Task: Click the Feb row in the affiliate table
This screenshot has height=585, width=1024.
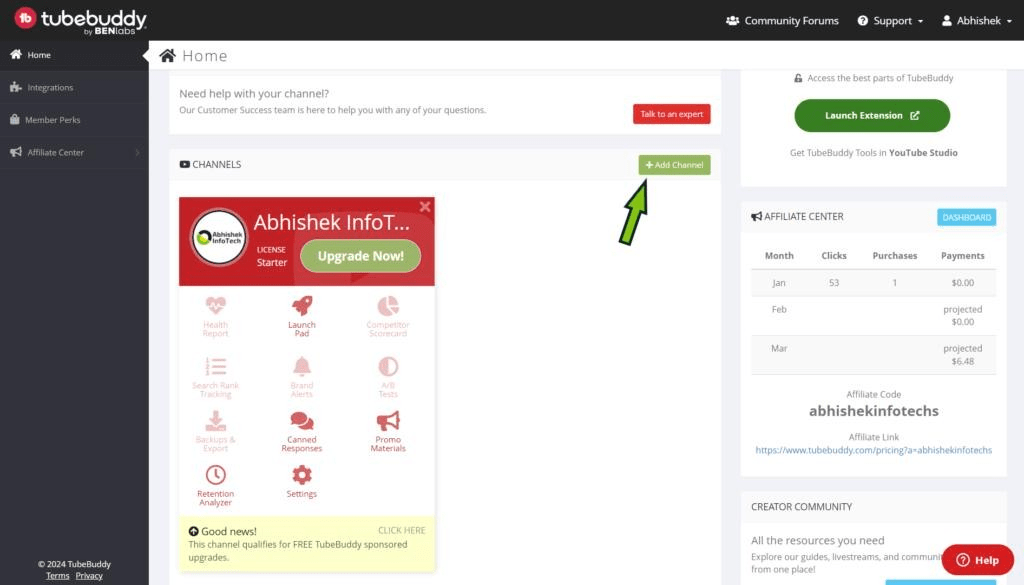Action: click(873, 316)
